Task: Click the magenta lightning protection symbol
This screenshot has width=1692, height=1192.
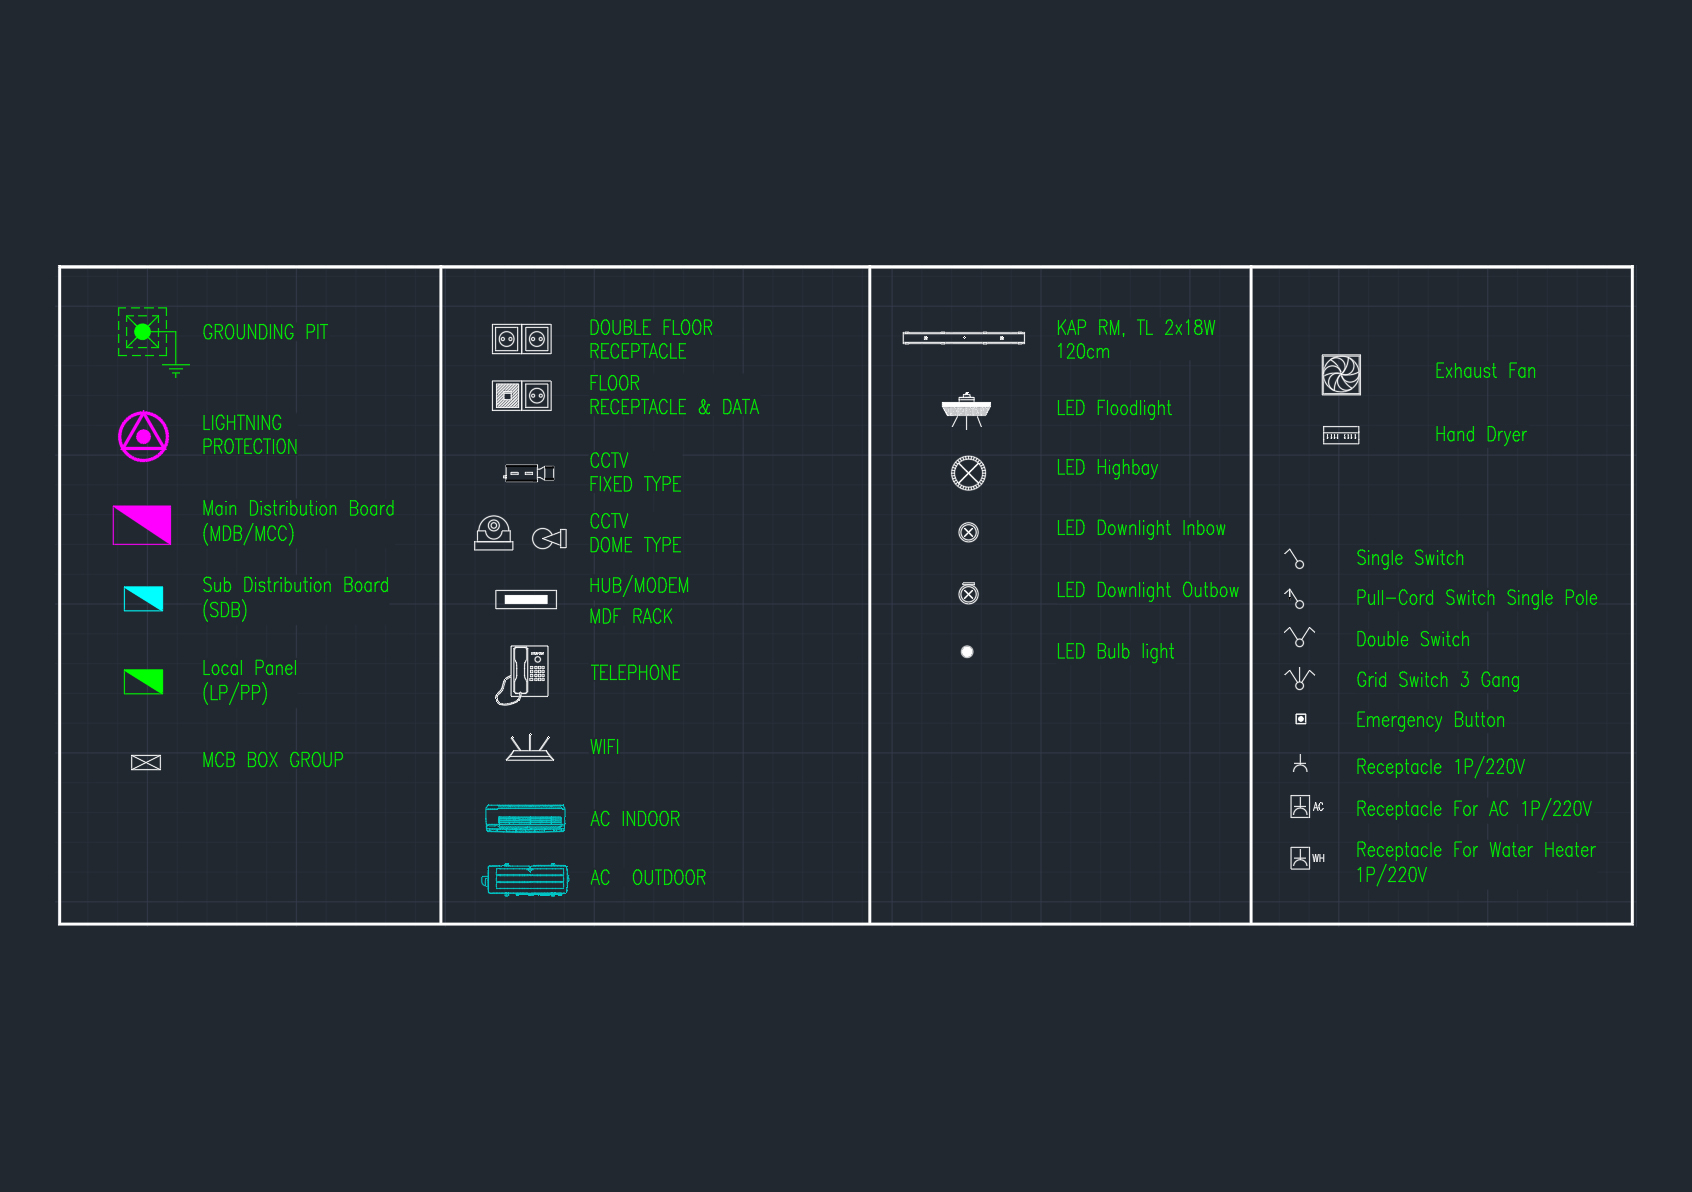Action: coord(144,436)
